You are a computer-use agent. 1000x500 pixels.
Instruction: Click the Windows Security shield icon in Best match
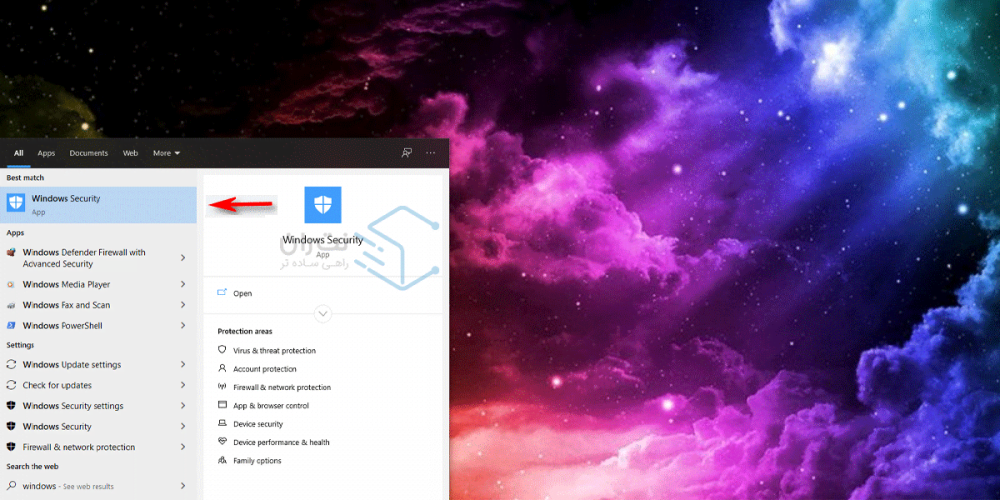(x=16, y=204)
